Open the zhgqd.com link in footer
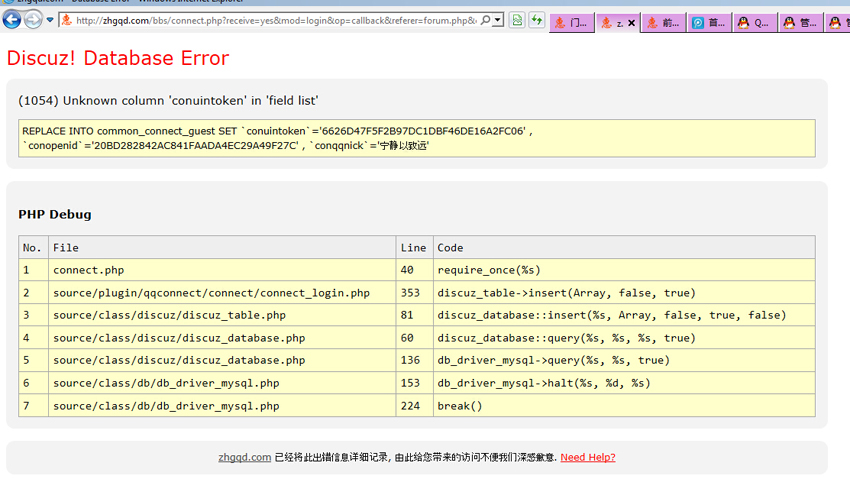 [x=244, y=457]
